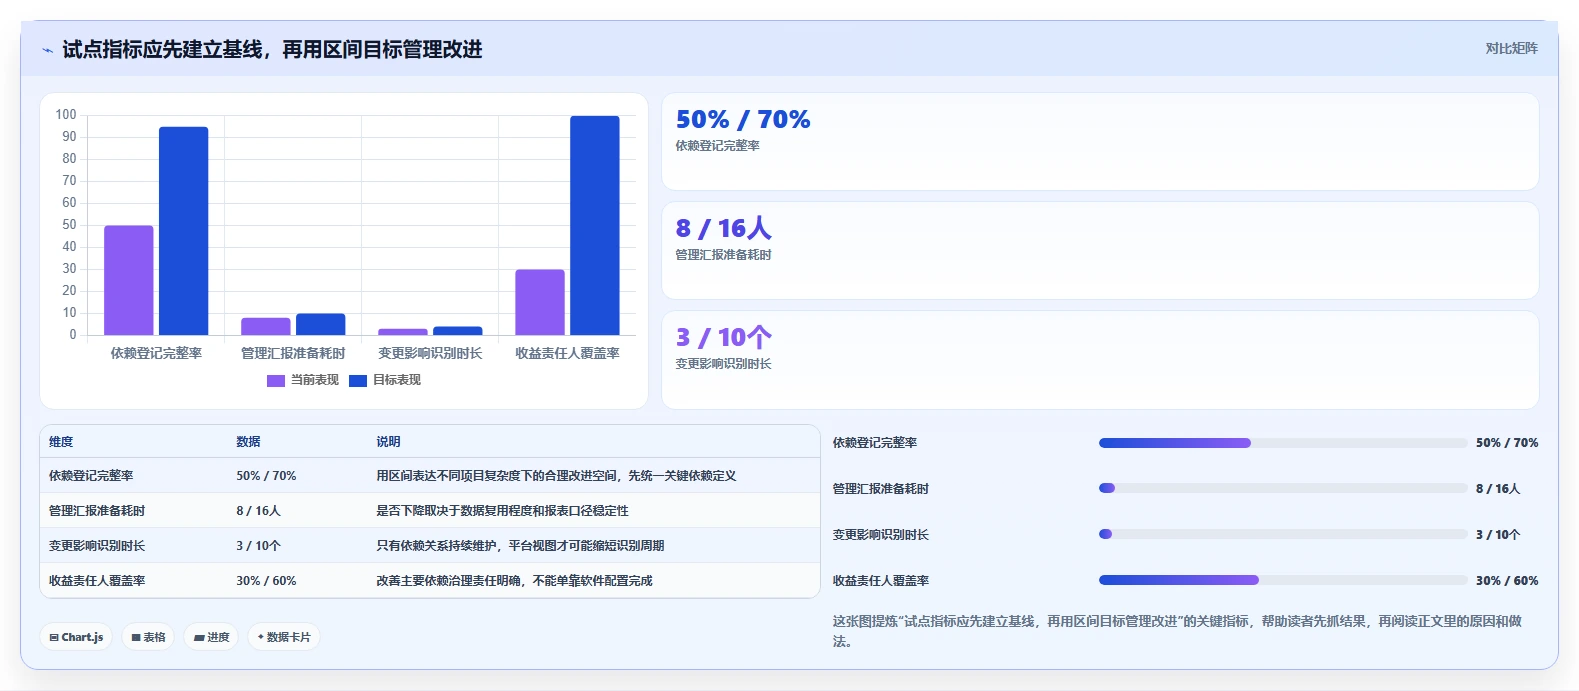This screenshot has width=1579, height=691.
Task: Click the 数据 table column header
Action: (x=248, y=441)
